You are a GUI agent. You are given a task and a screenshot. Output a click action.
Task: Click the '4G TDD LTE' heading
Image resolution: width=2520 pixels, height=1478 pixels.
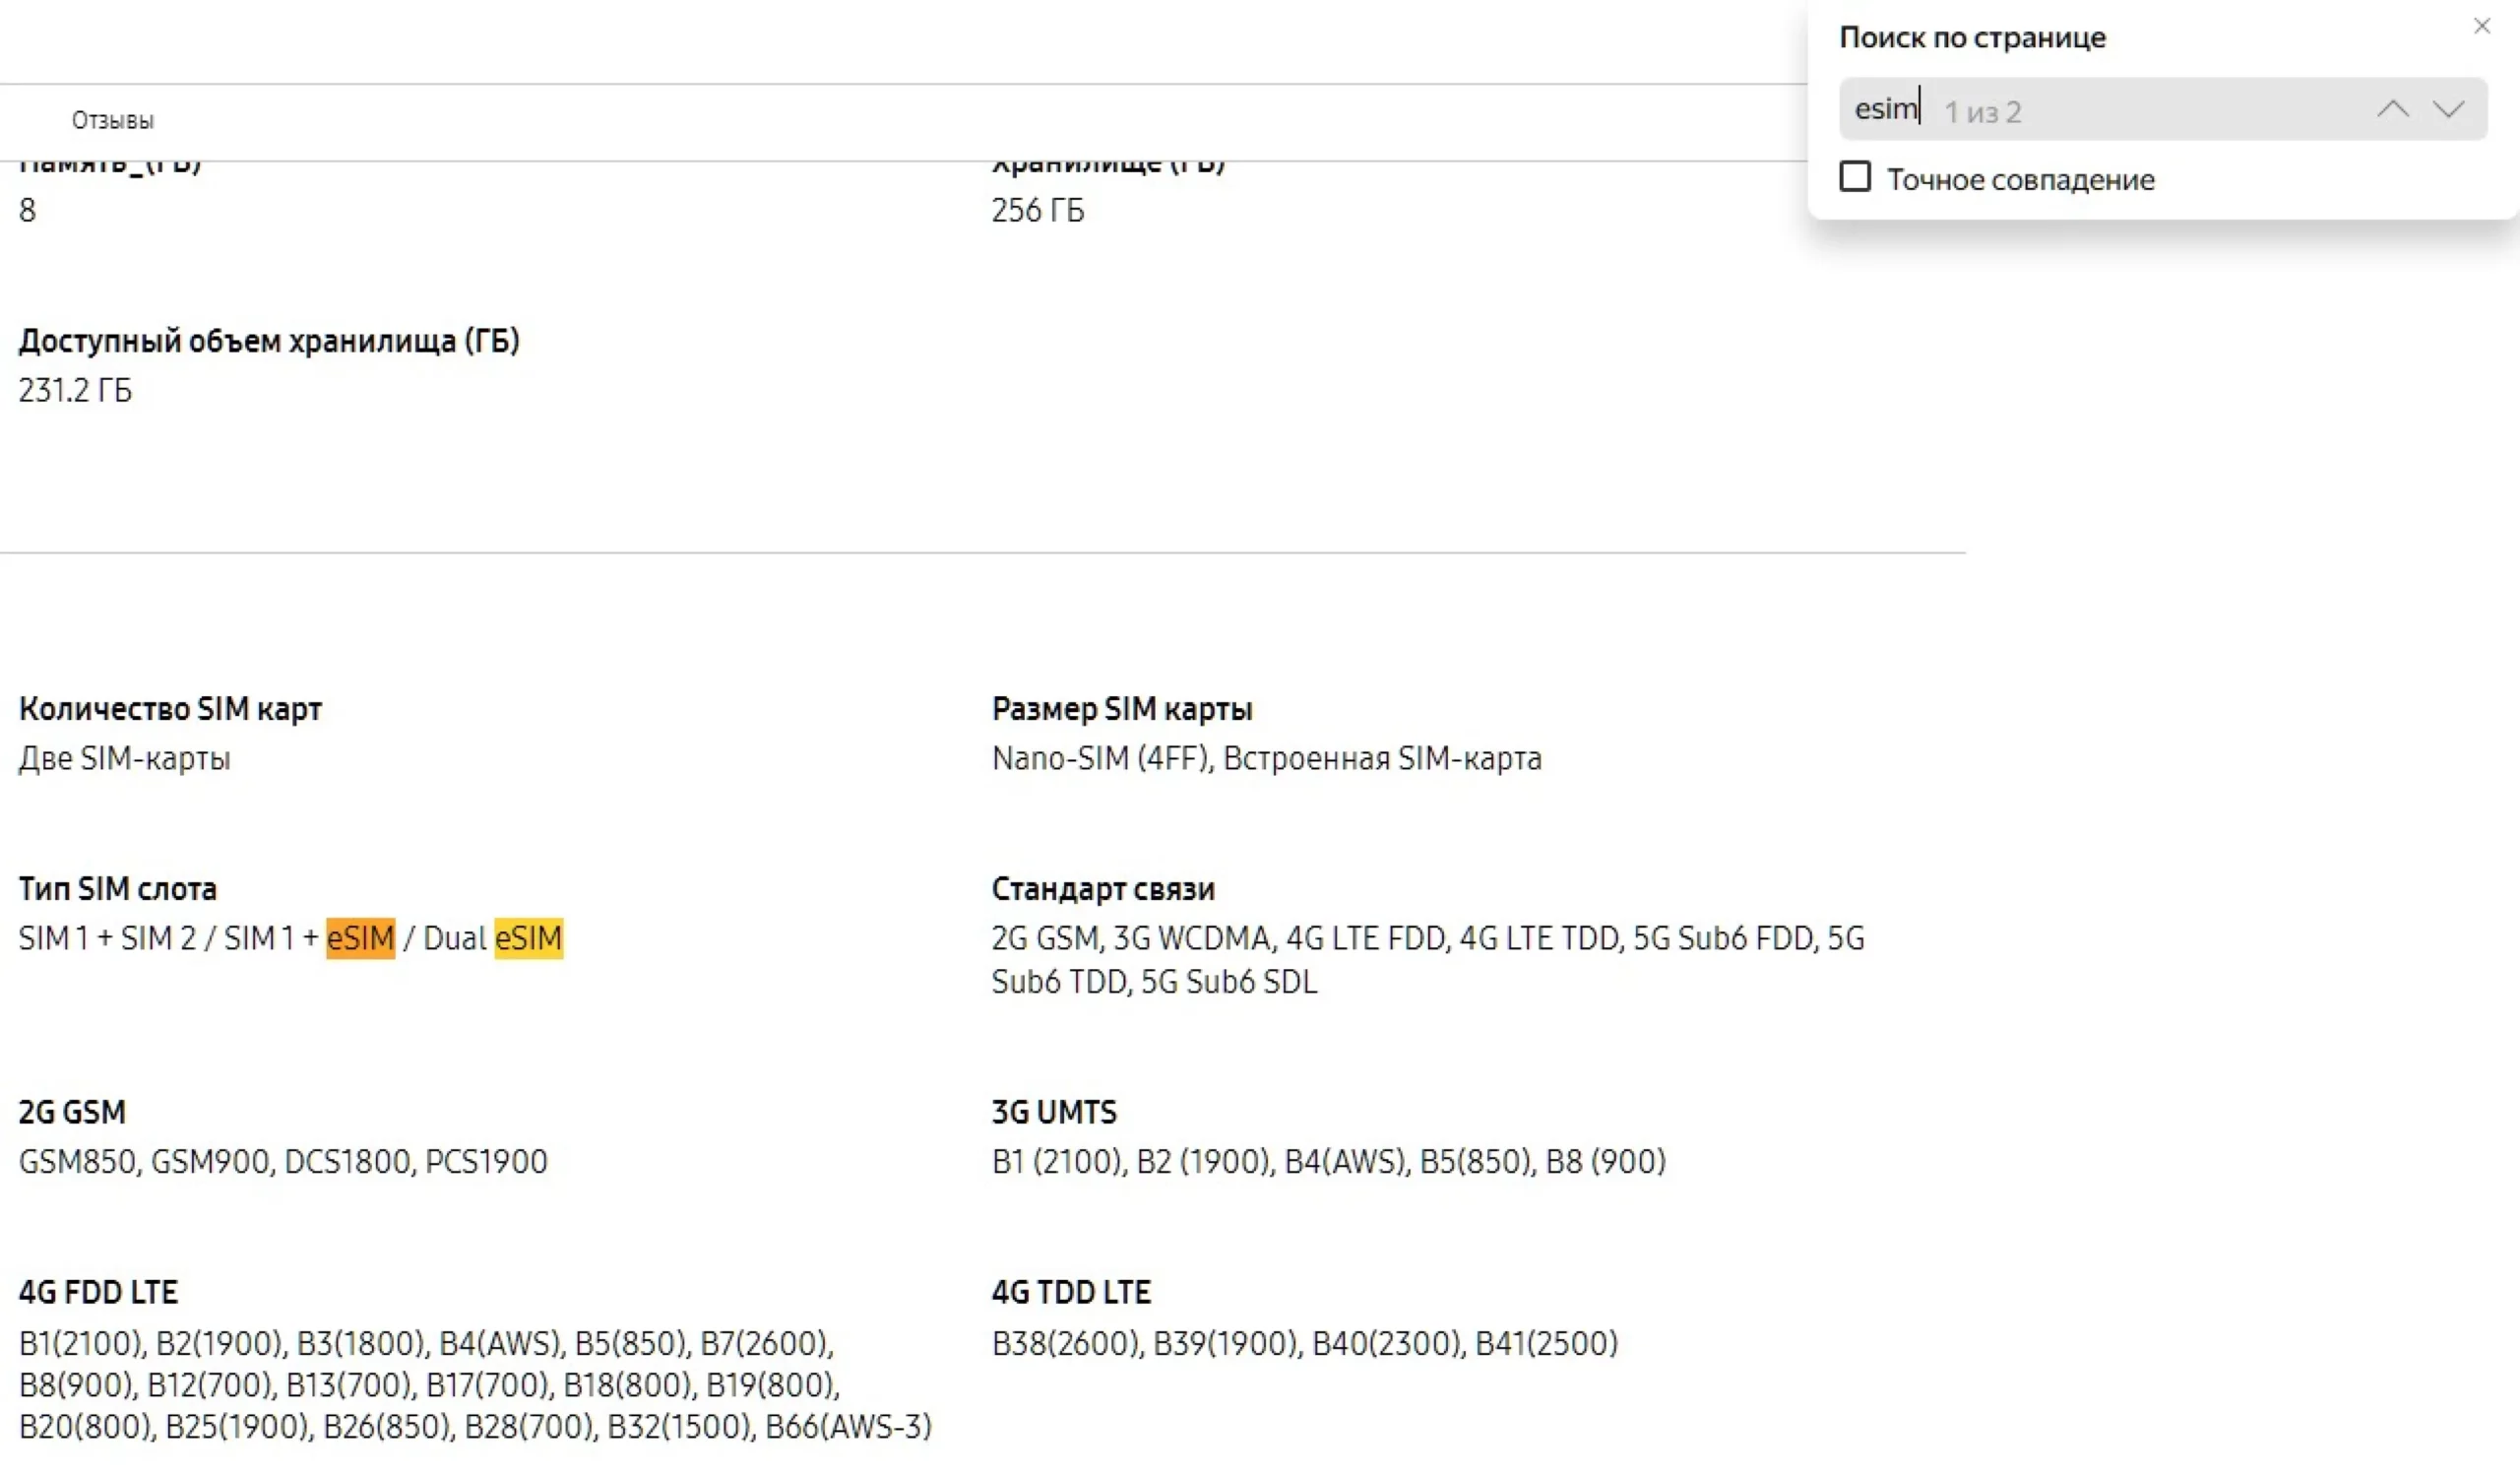1070,1292
